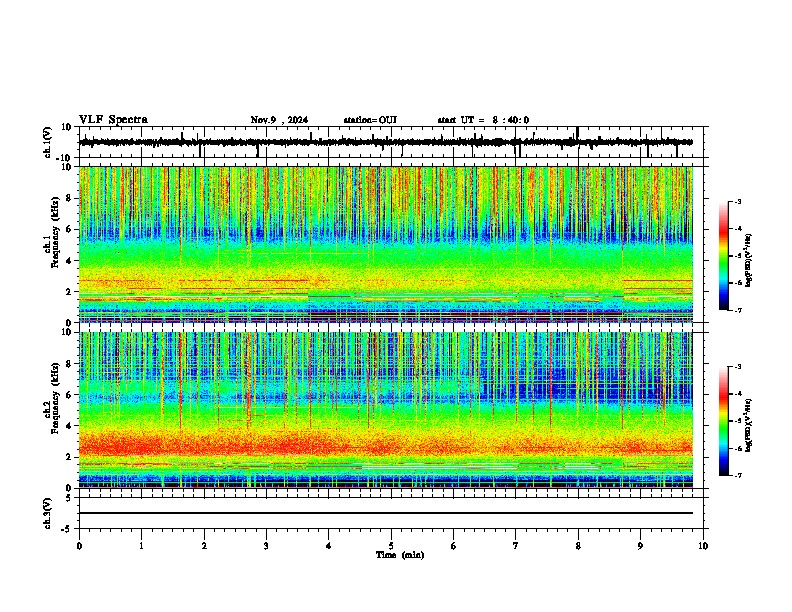
Task: Click the ch.2 log(PSD)(V²/Hz) colorbar caption
Action: tap(749, 426)
